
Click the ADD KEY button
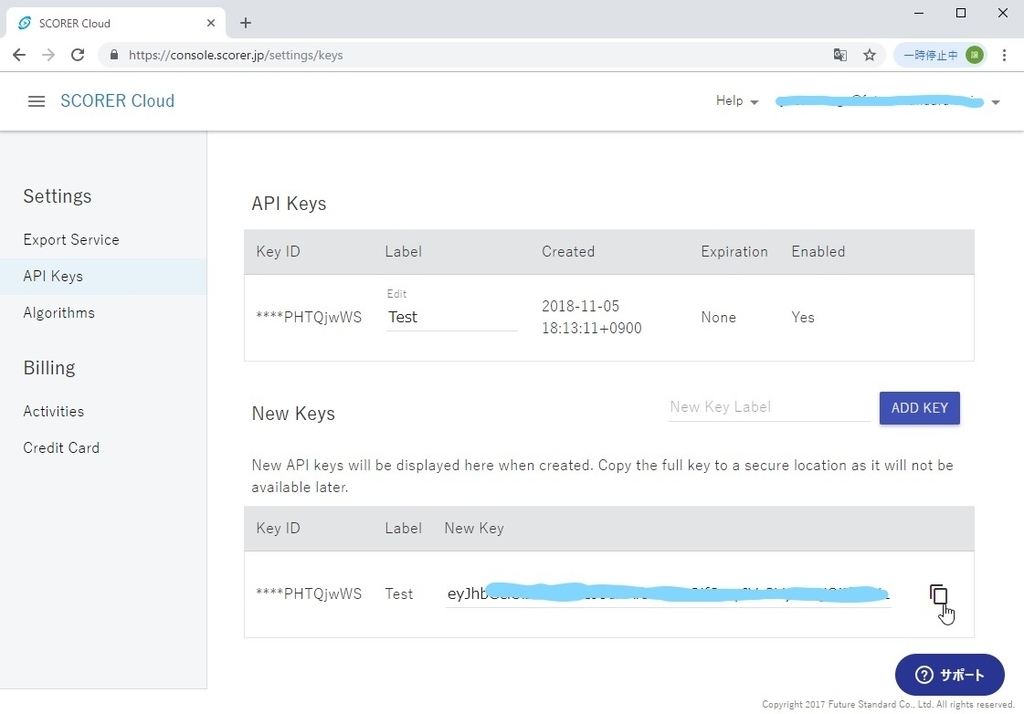pyautogui.click(x=920, y=408)
